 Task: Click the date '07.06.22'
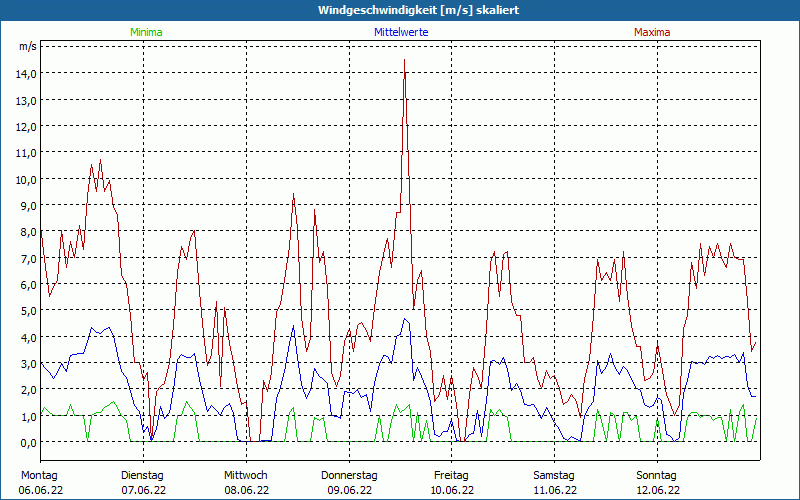pos(143,490)
